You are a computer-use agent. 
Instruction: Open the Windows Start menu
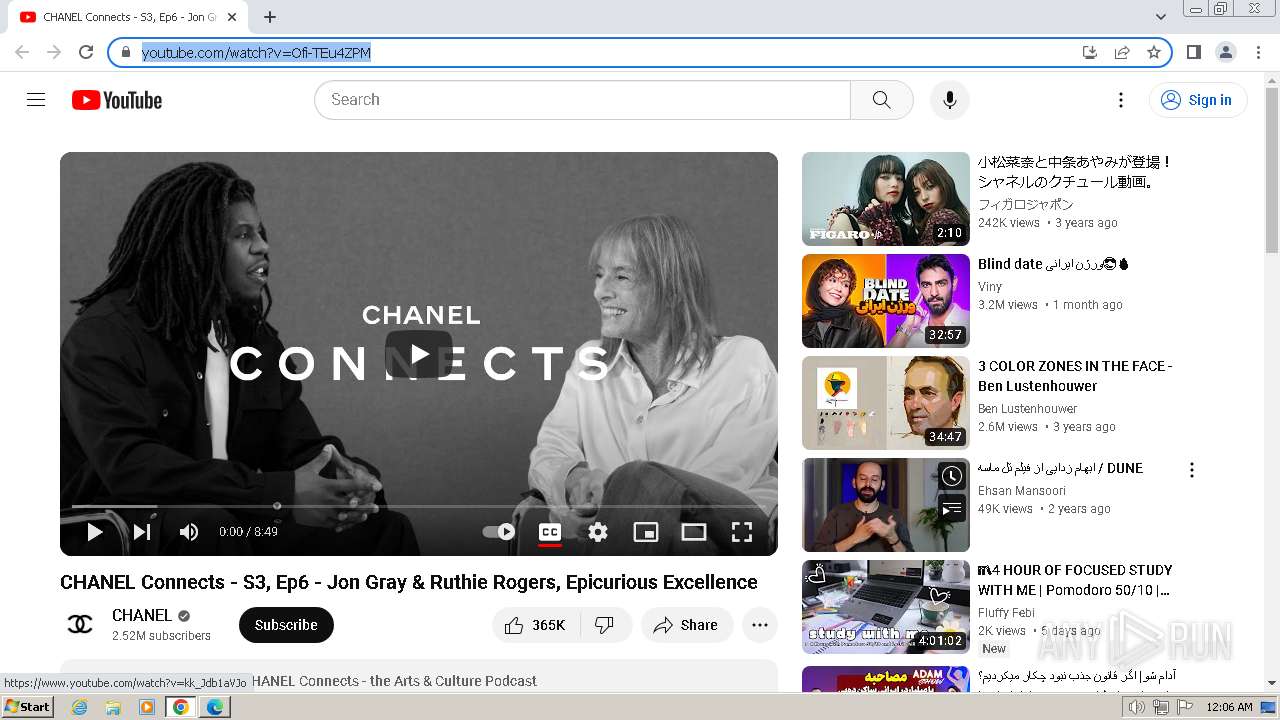click(28, 707)
